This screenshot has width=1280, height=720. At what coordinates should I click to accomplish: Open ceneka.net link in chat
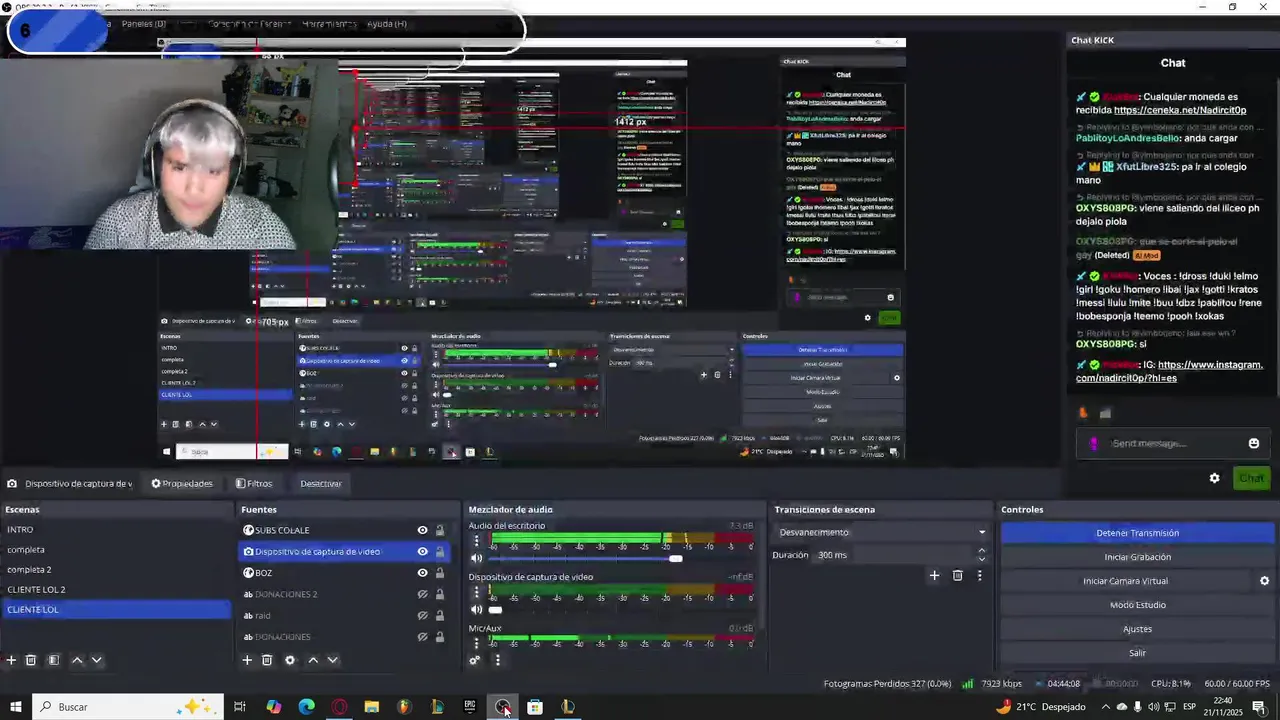click(x=1180, y=110)
